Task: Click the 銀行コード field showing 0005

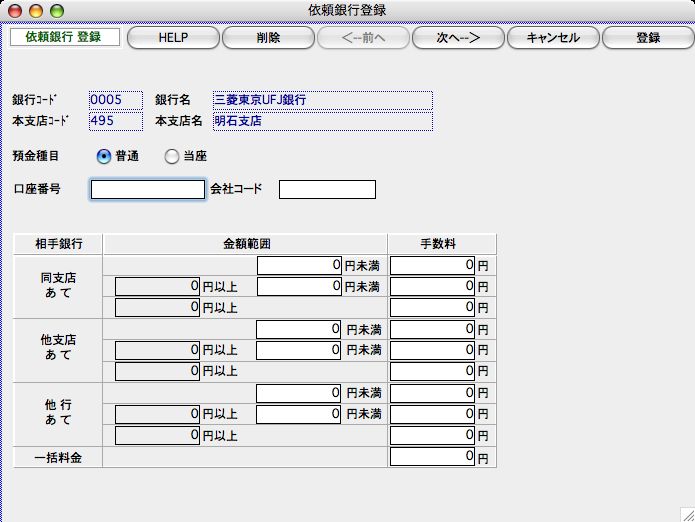Action: point(115,100)
